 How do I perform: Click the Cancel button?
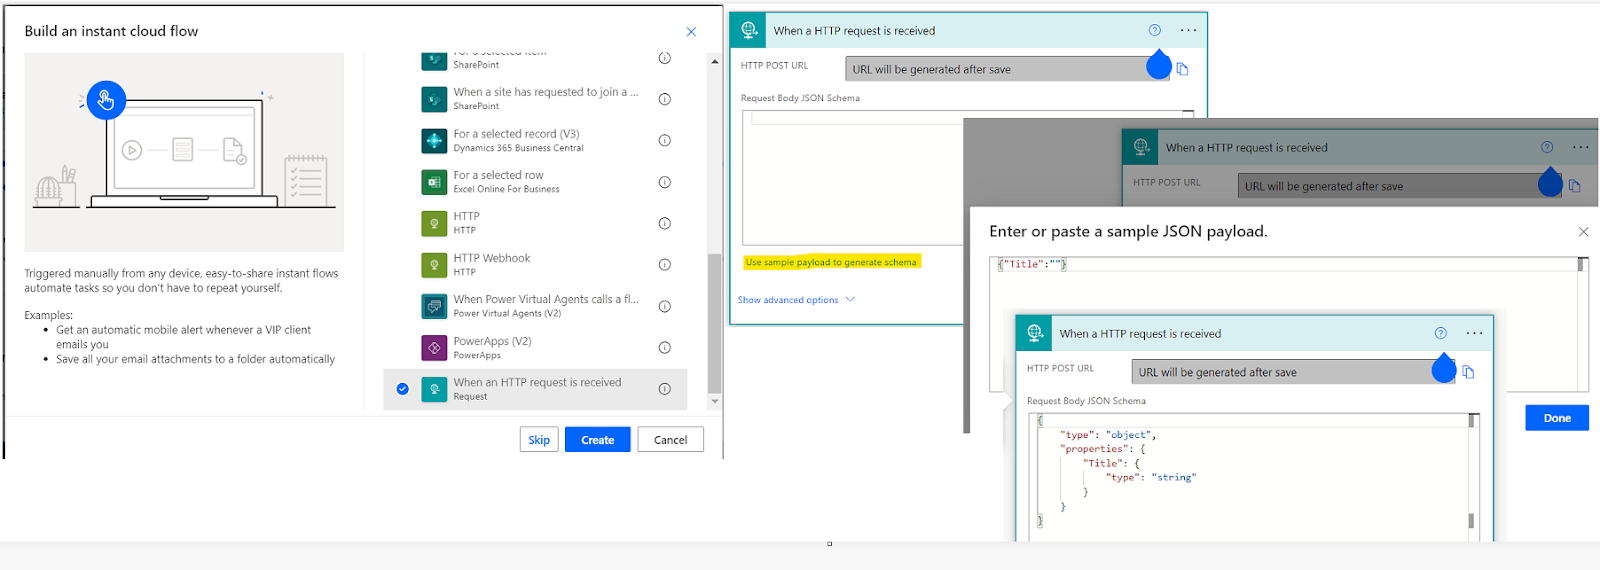(670, 440)
